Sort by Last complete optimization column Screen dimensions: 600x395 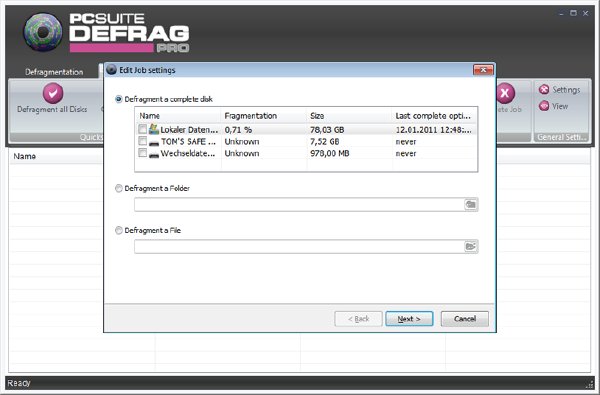pos(435,116)
